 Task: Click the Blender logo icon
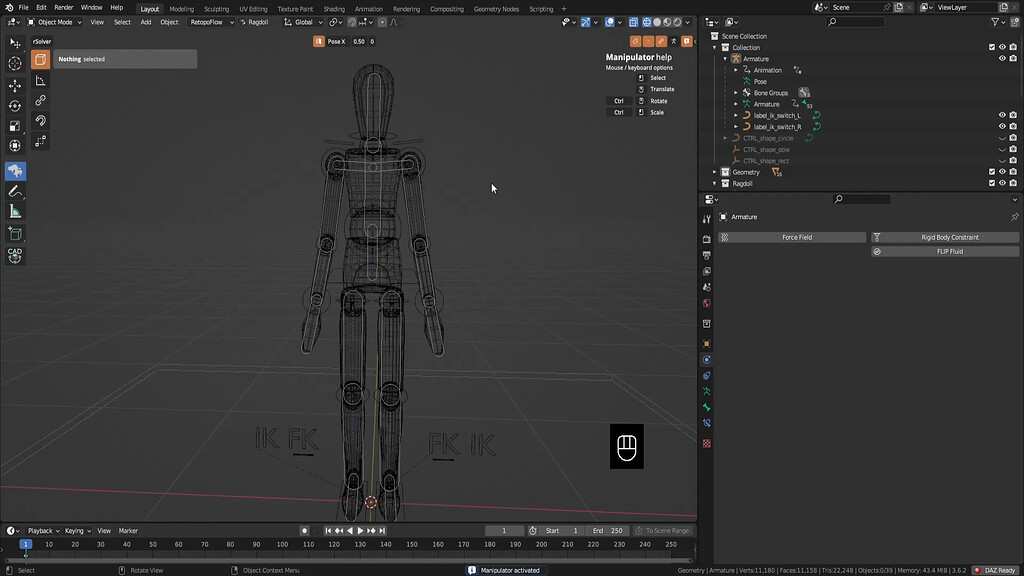8,7
